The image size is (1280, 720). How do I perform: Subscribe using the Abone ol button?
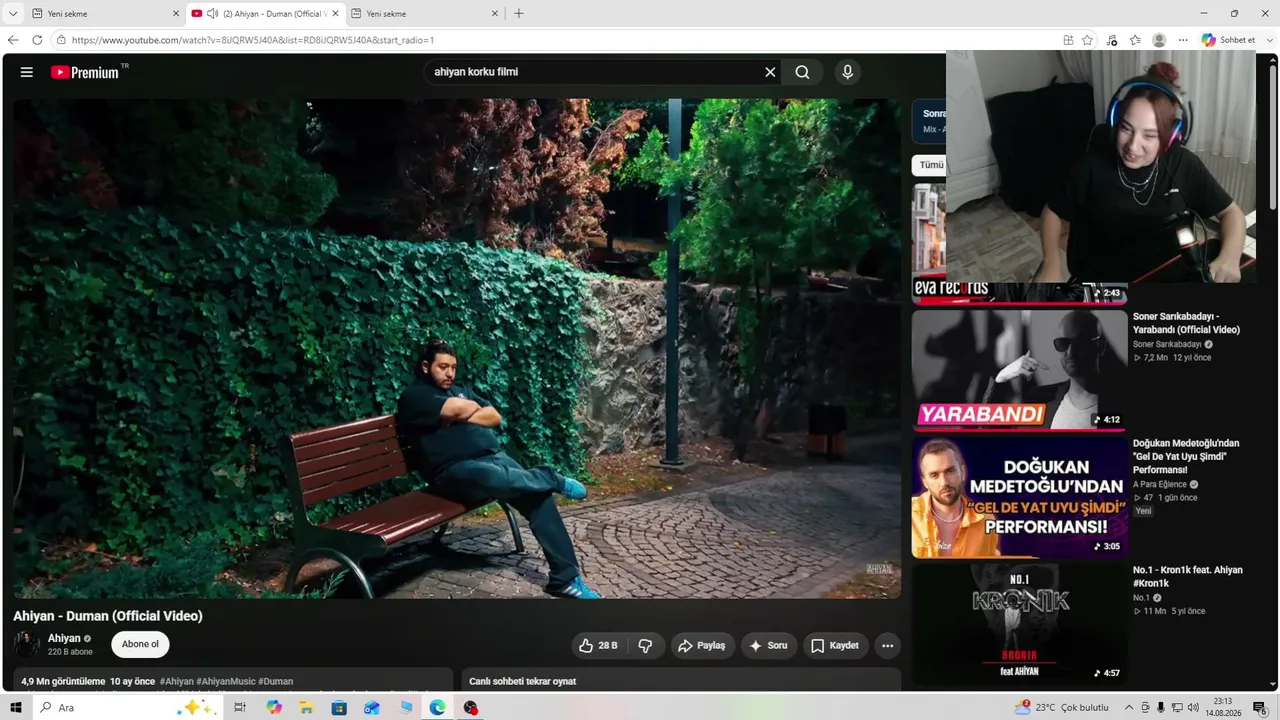pos(140,644)
